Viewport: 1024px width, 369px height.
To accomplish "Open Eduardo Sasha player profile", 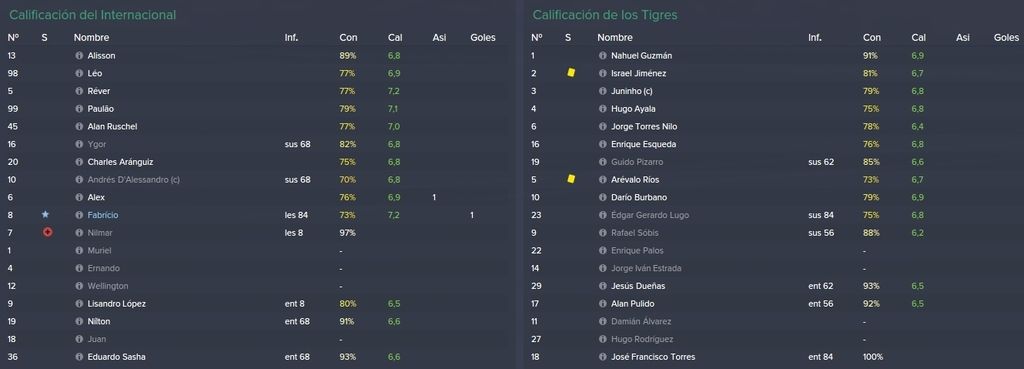I will (116, 357).
